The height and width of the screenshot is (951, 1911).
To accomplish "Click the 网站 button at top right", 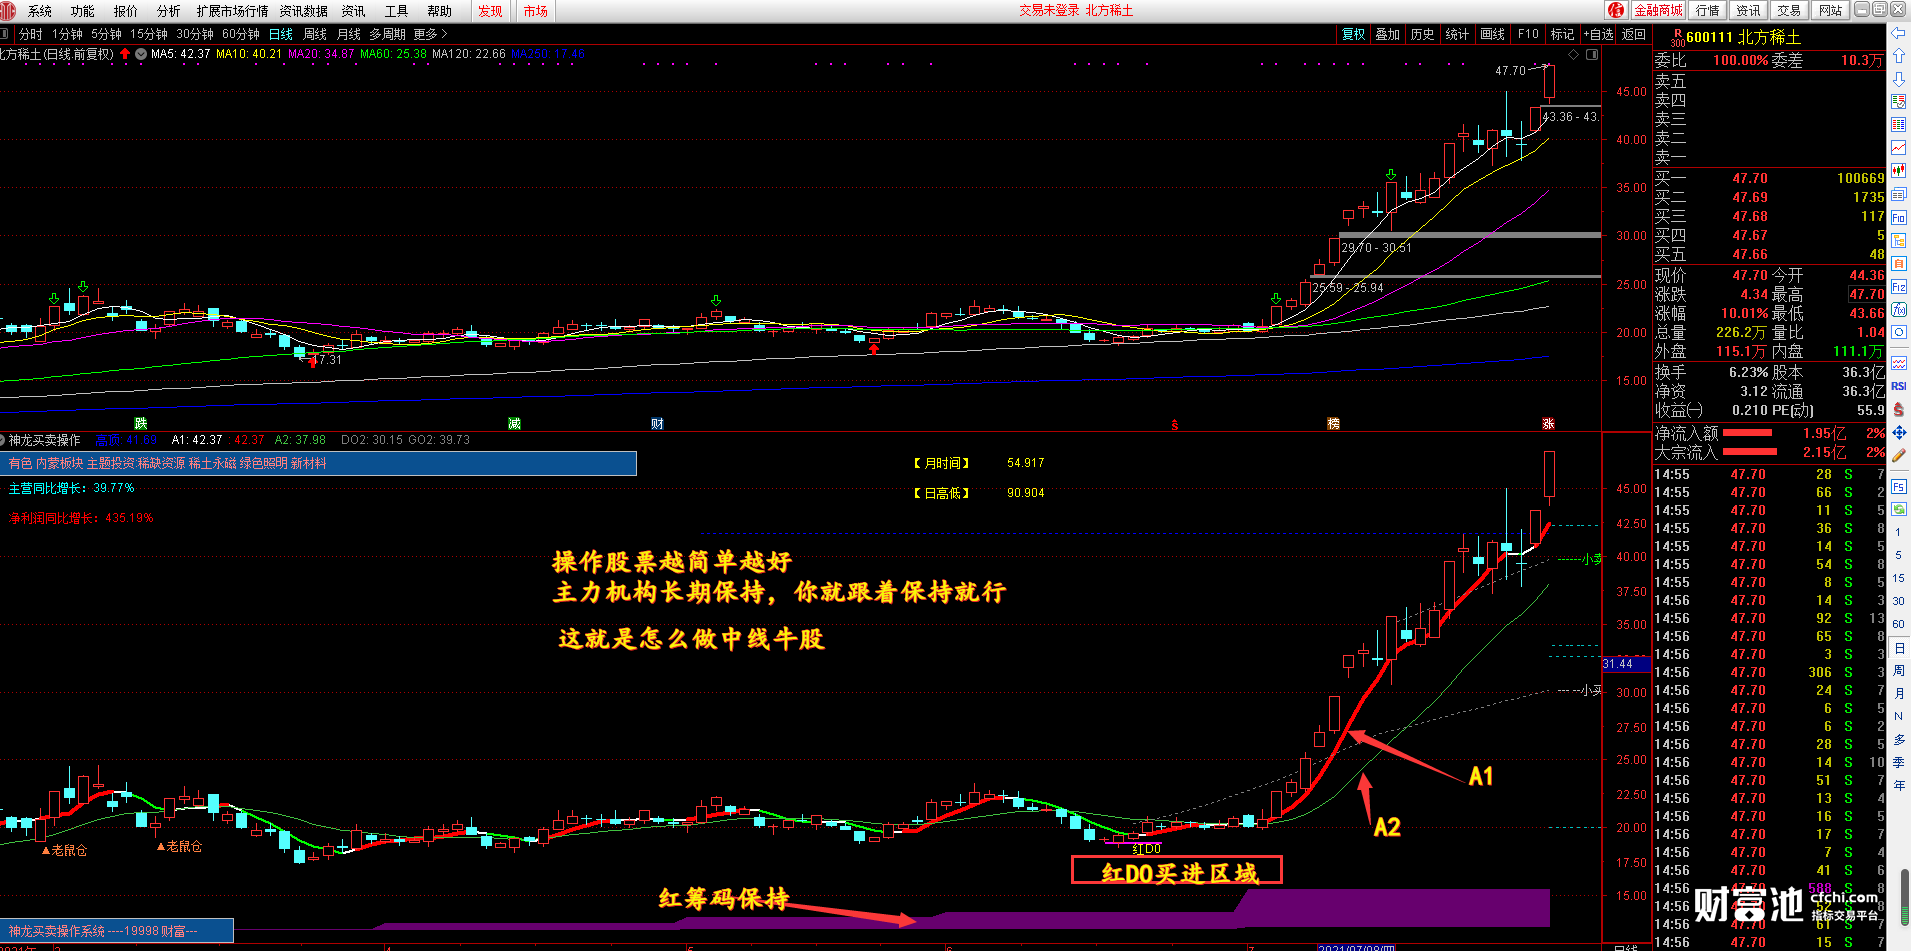I will 1830,10.
